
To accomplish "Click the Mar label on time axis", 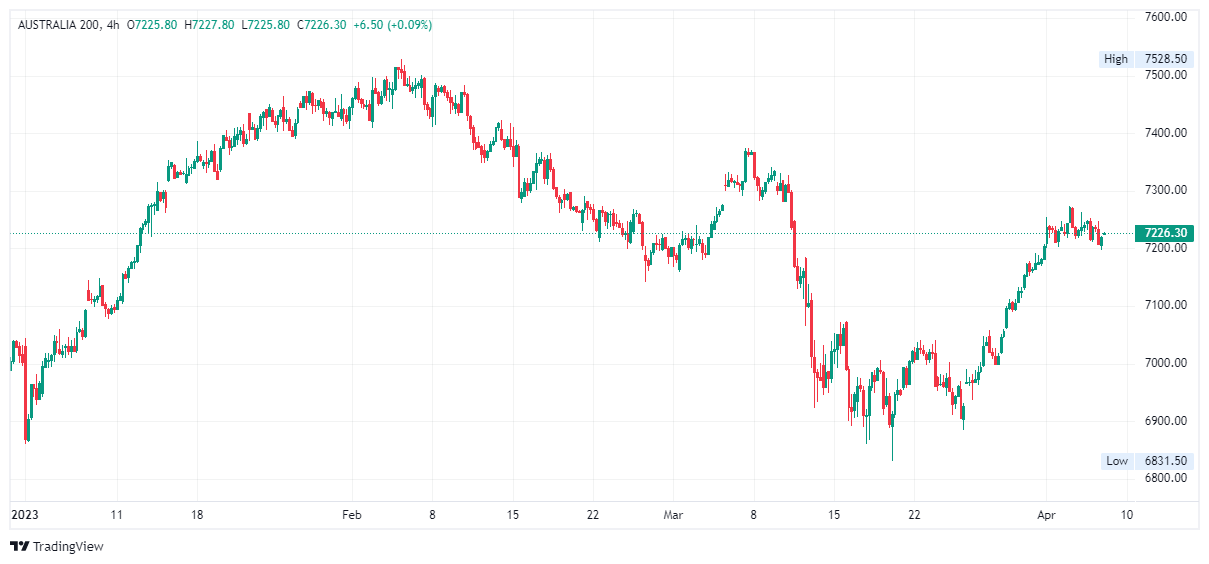I will pyautogui.click(x=672, y=515).
